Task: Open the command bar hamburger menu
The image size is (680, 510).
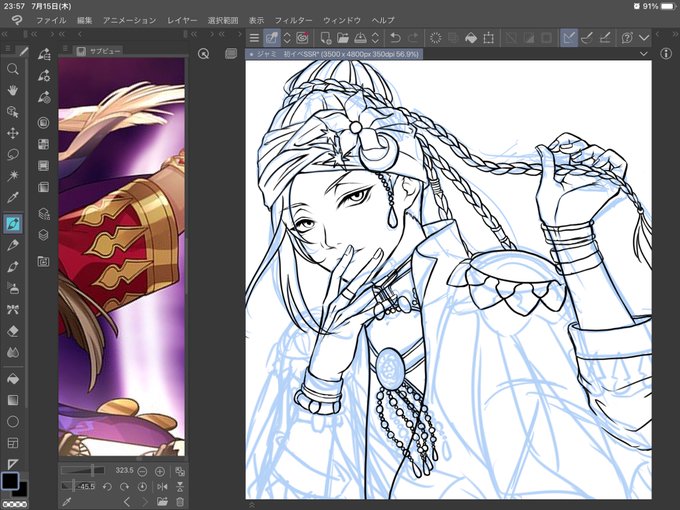Action: (x=254, y=38)
